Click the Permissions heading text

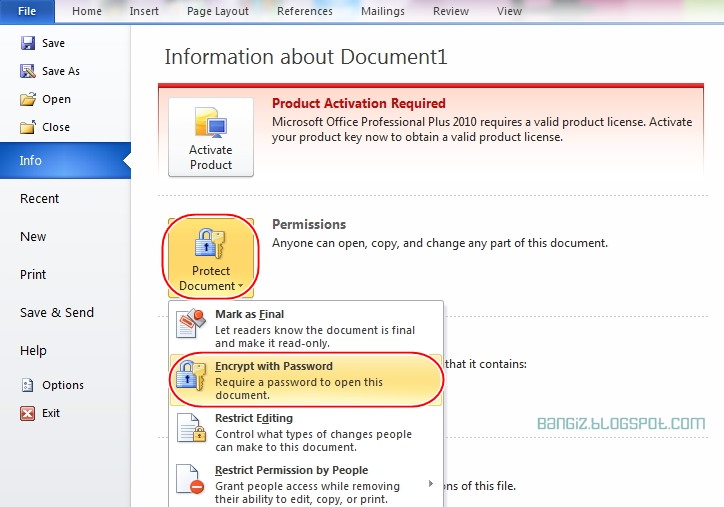(309, 224)
